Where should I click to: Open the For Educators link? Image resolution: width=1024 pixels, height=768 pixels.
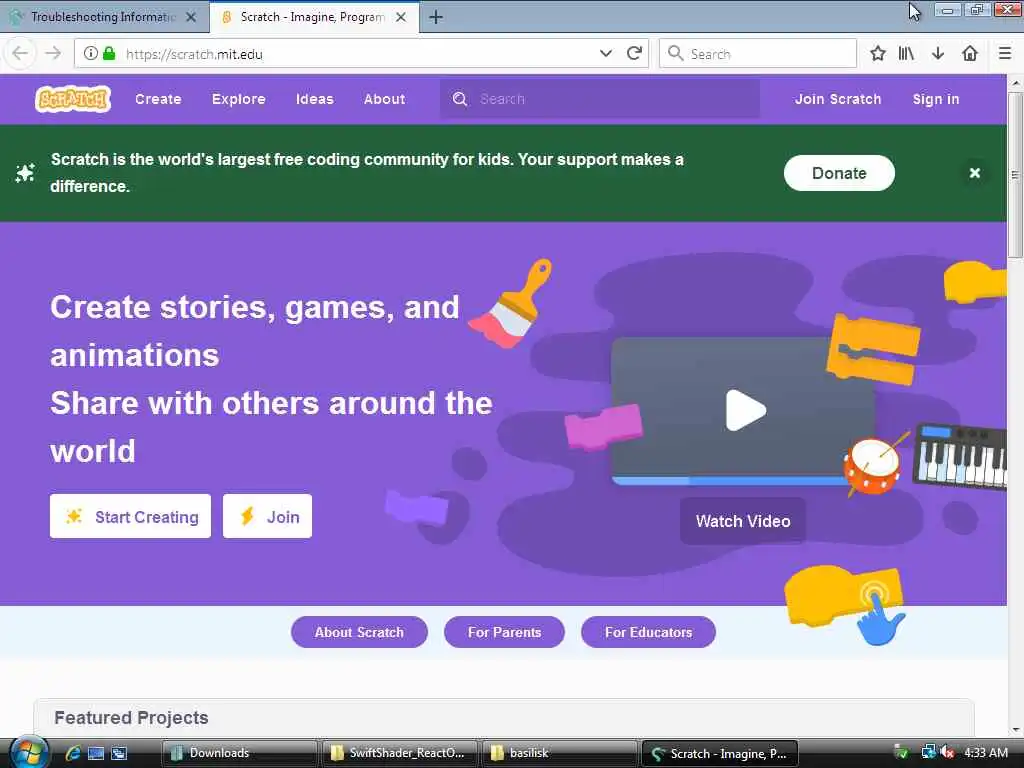648,632
